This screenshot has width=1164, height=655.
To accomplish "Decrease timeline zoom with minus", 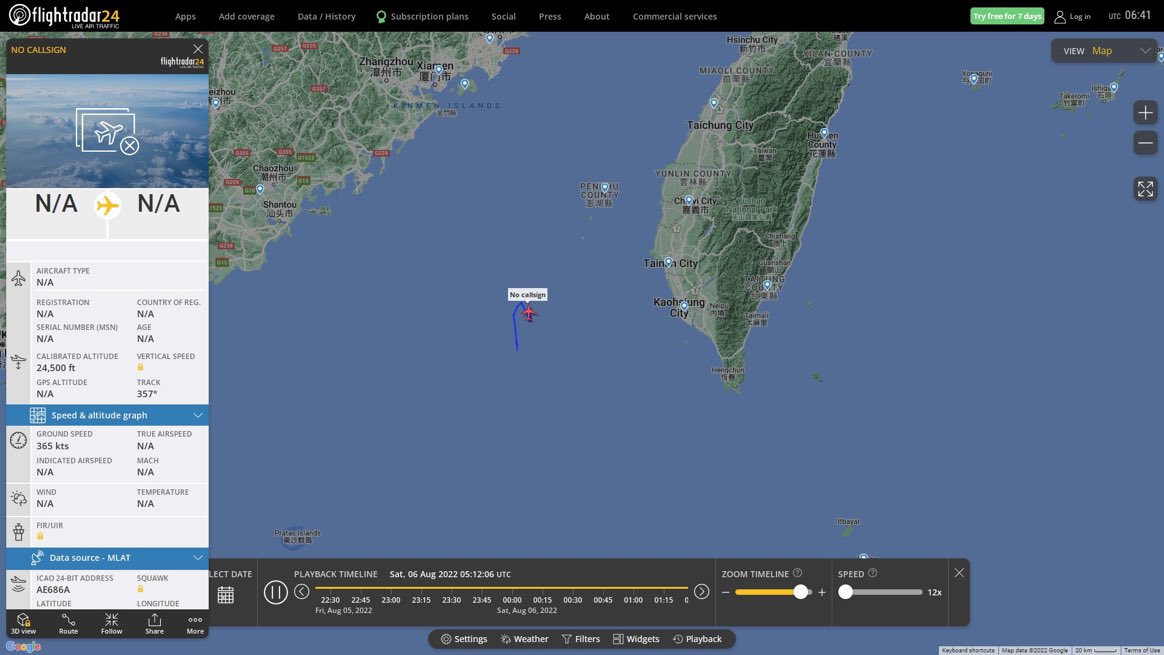I will (x=725, y=593).
